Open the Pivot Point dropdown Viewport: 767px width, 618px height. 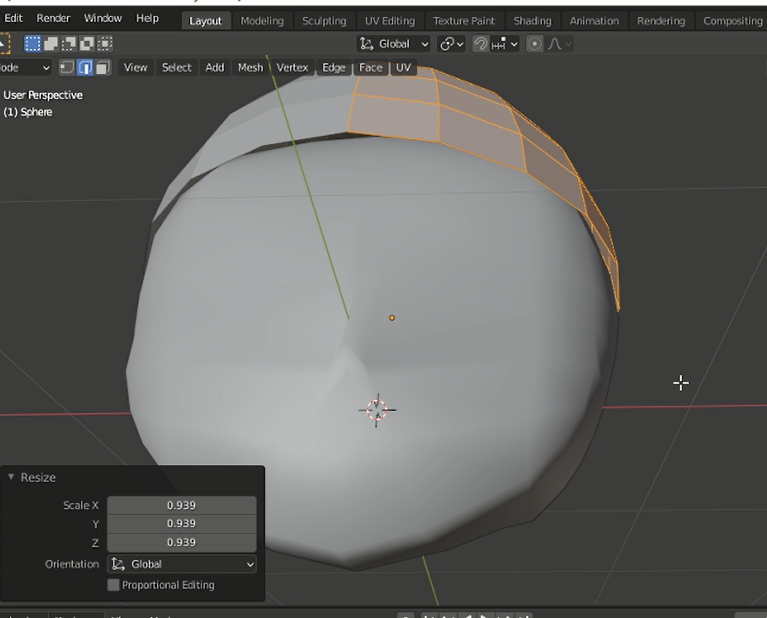coord(451,44)
